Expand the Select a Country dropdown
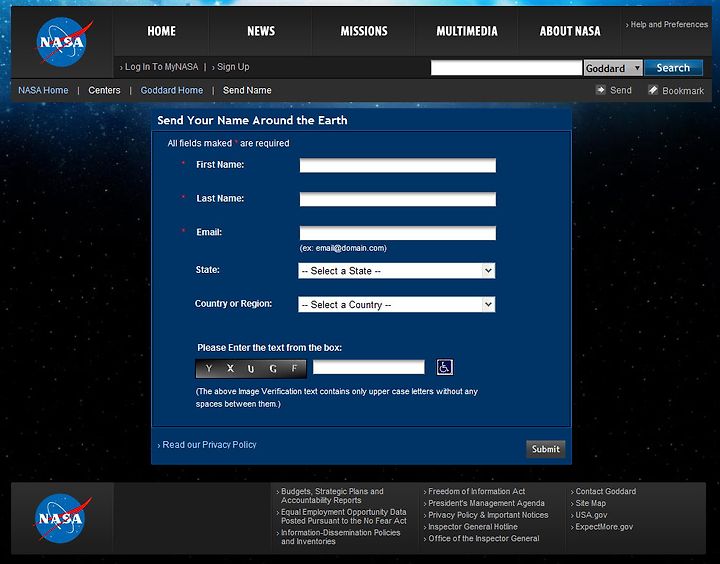 (397, 305)
